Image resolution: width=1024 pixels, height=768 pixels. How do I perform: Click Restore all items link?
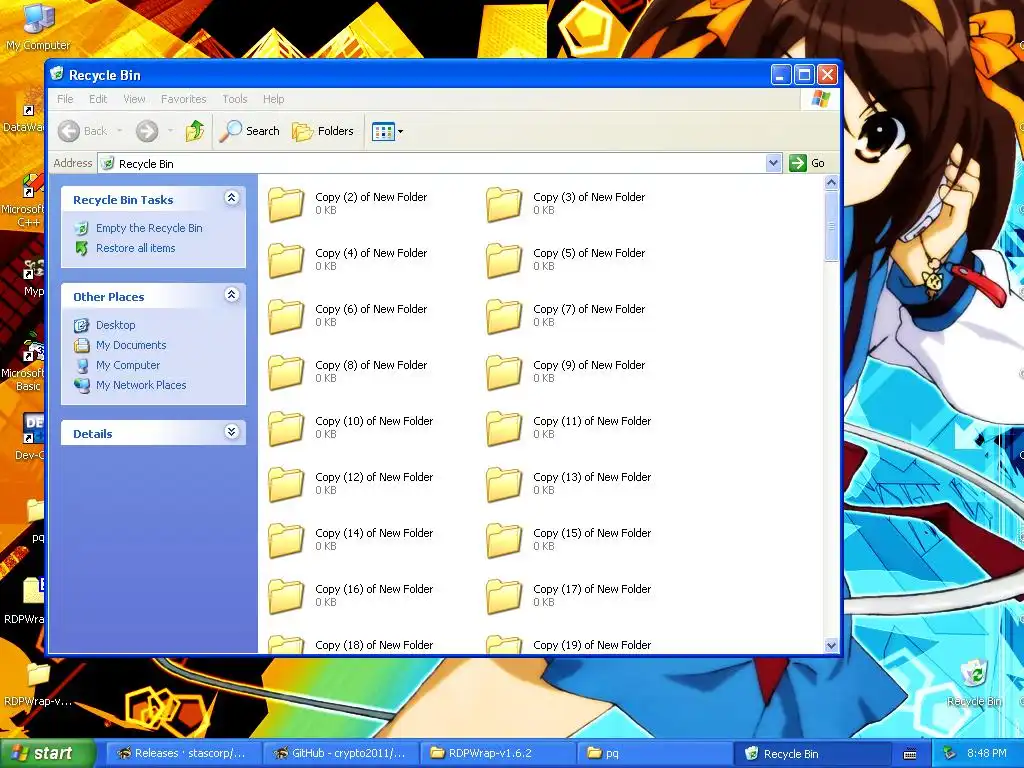click(135, 248)
